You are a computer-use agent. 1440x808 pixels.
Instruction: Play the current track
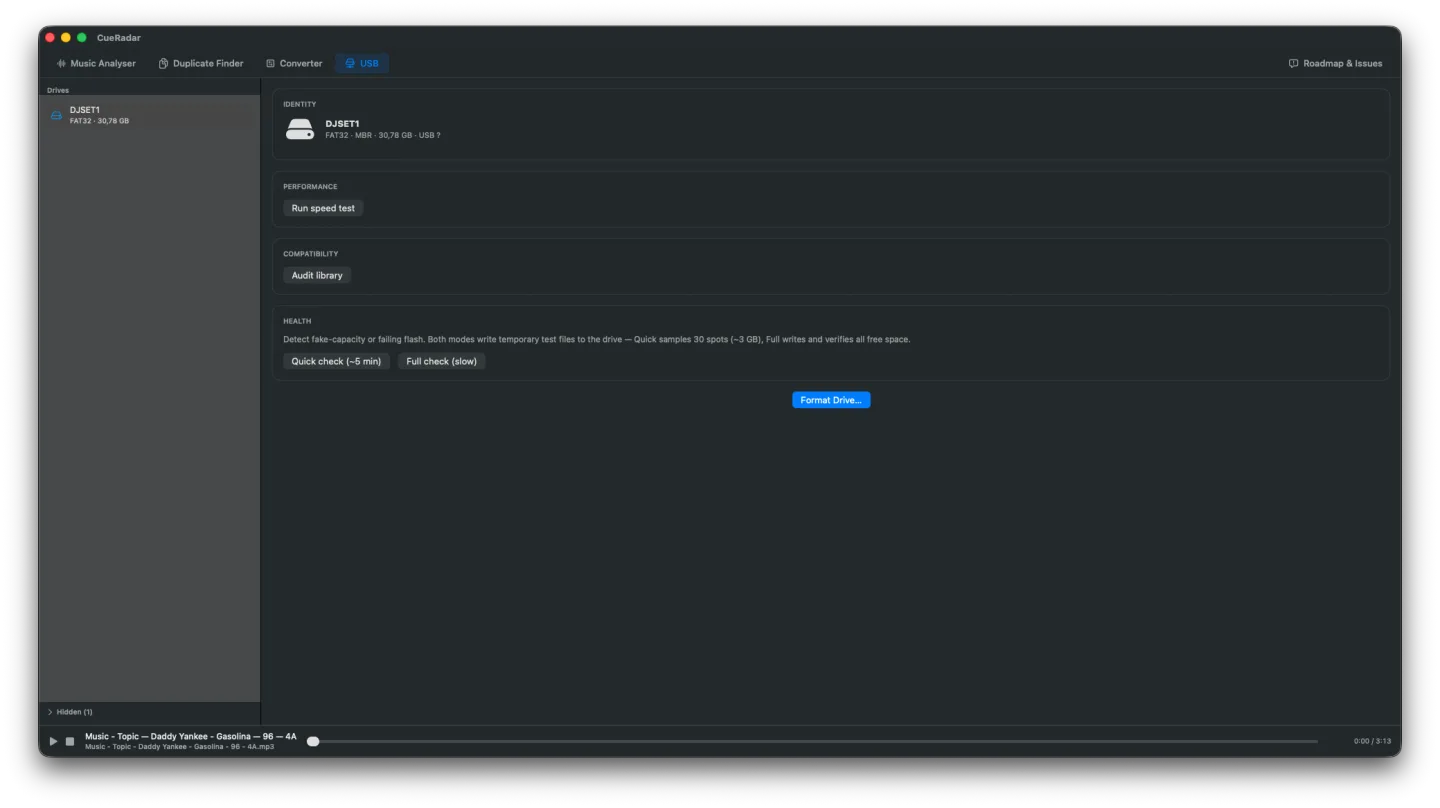53,741
